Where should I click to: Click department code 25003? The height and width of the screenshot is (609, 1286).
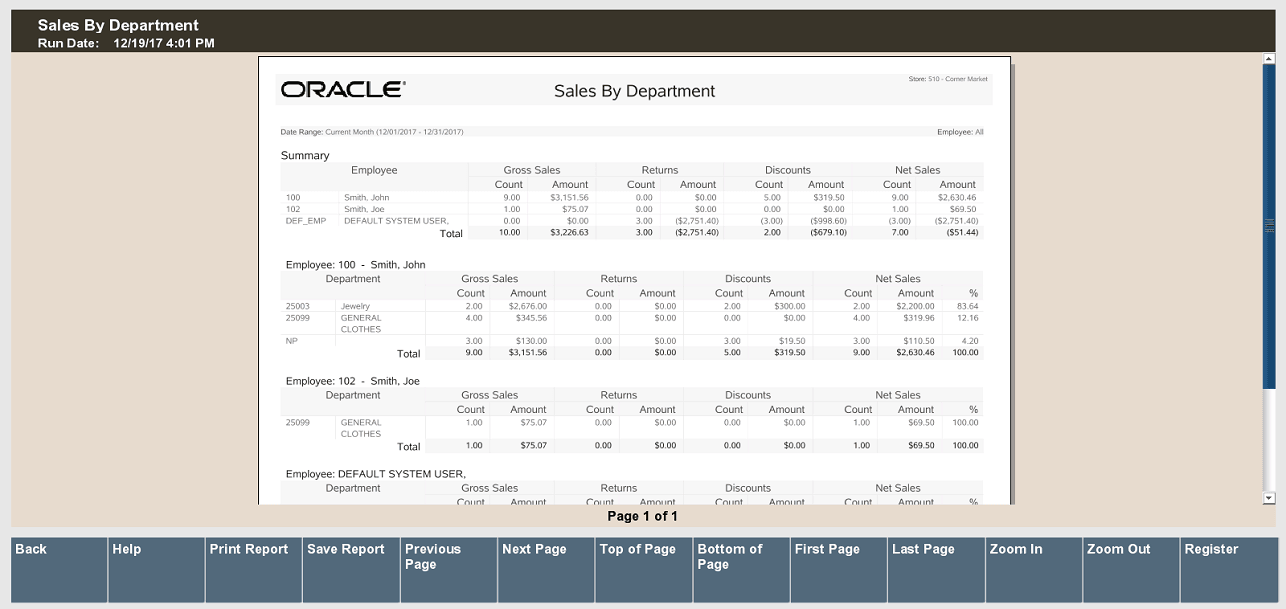click(x=298, y=306)
